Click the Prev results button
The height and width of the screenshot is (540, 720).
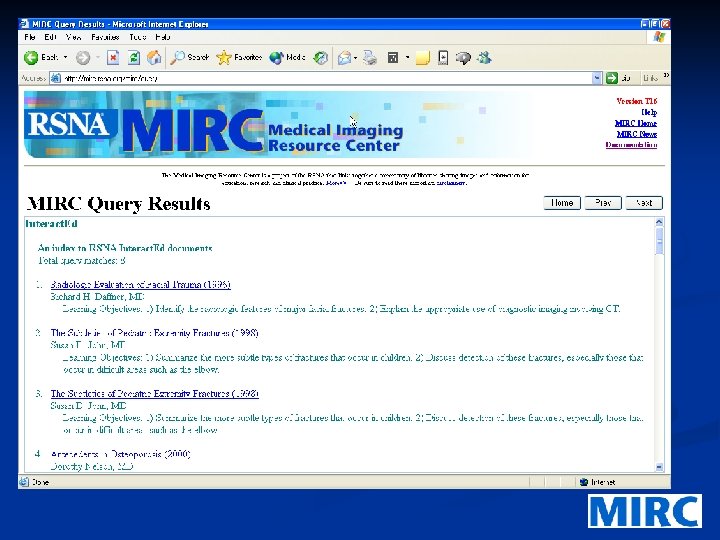pyautogui.click(x=603, y=203)
